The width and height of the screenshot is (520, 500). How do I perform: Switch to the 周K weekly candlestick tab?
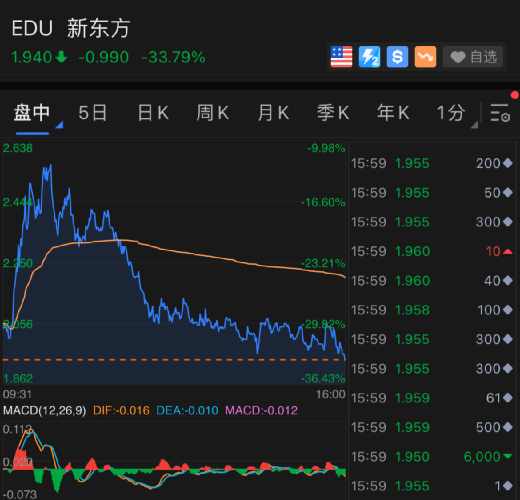213,113
